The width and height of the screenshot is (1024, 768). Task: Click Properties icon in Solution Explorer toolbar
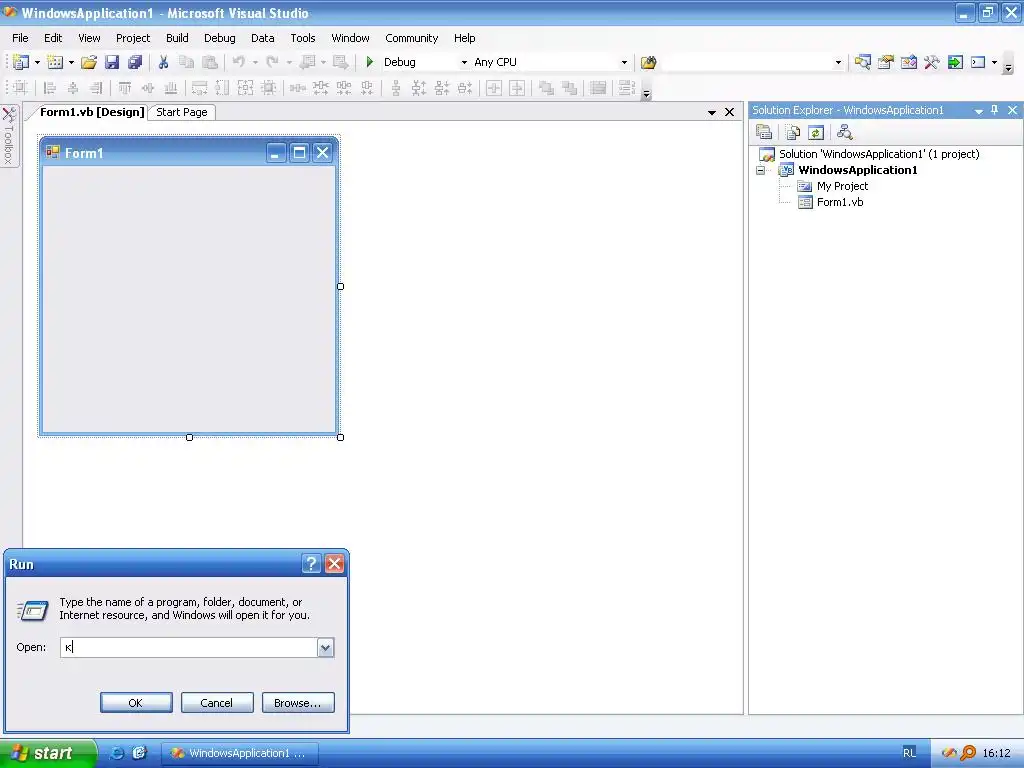[x=763, y=133]
